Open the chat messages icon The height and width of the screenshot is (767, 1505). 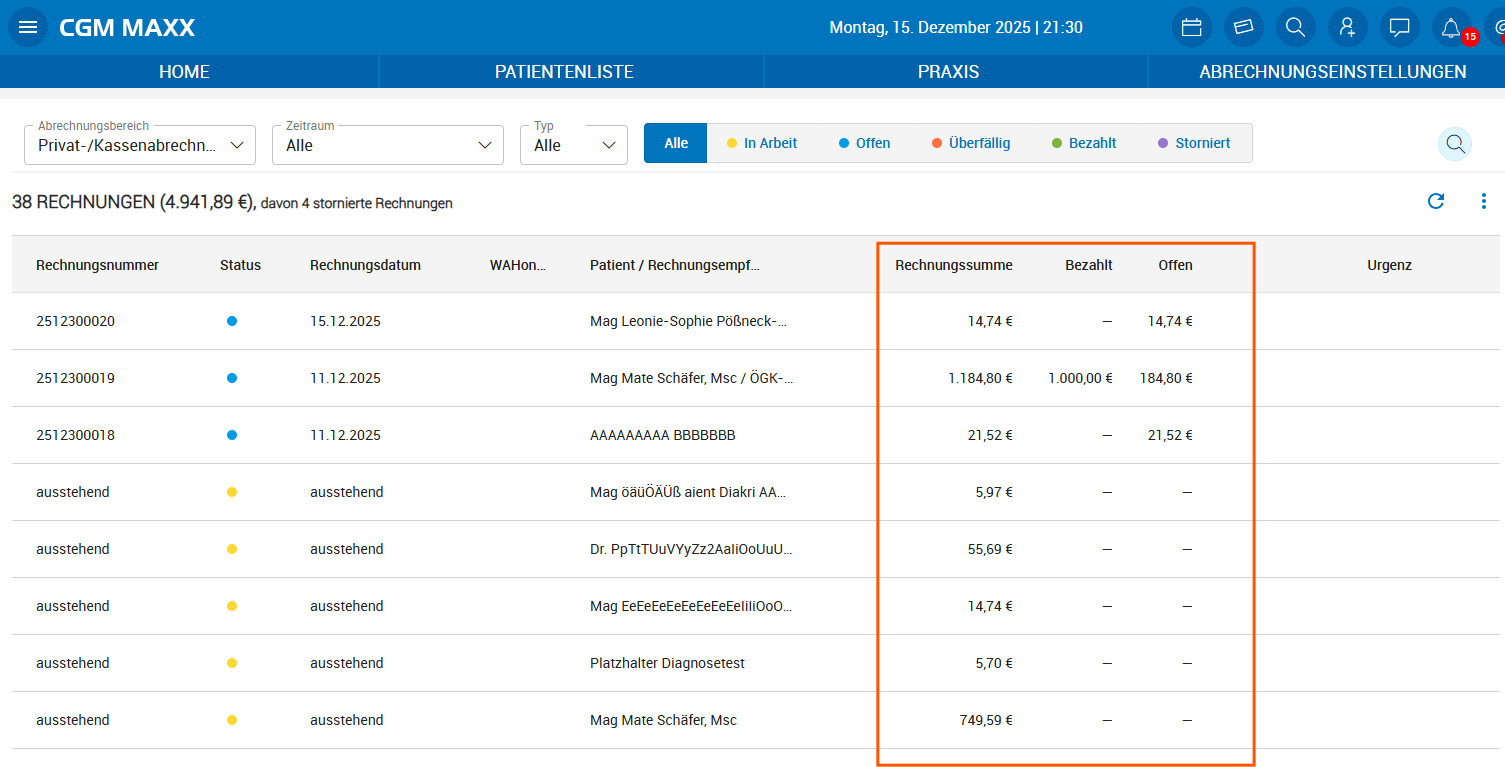(x=1400, y=27)
